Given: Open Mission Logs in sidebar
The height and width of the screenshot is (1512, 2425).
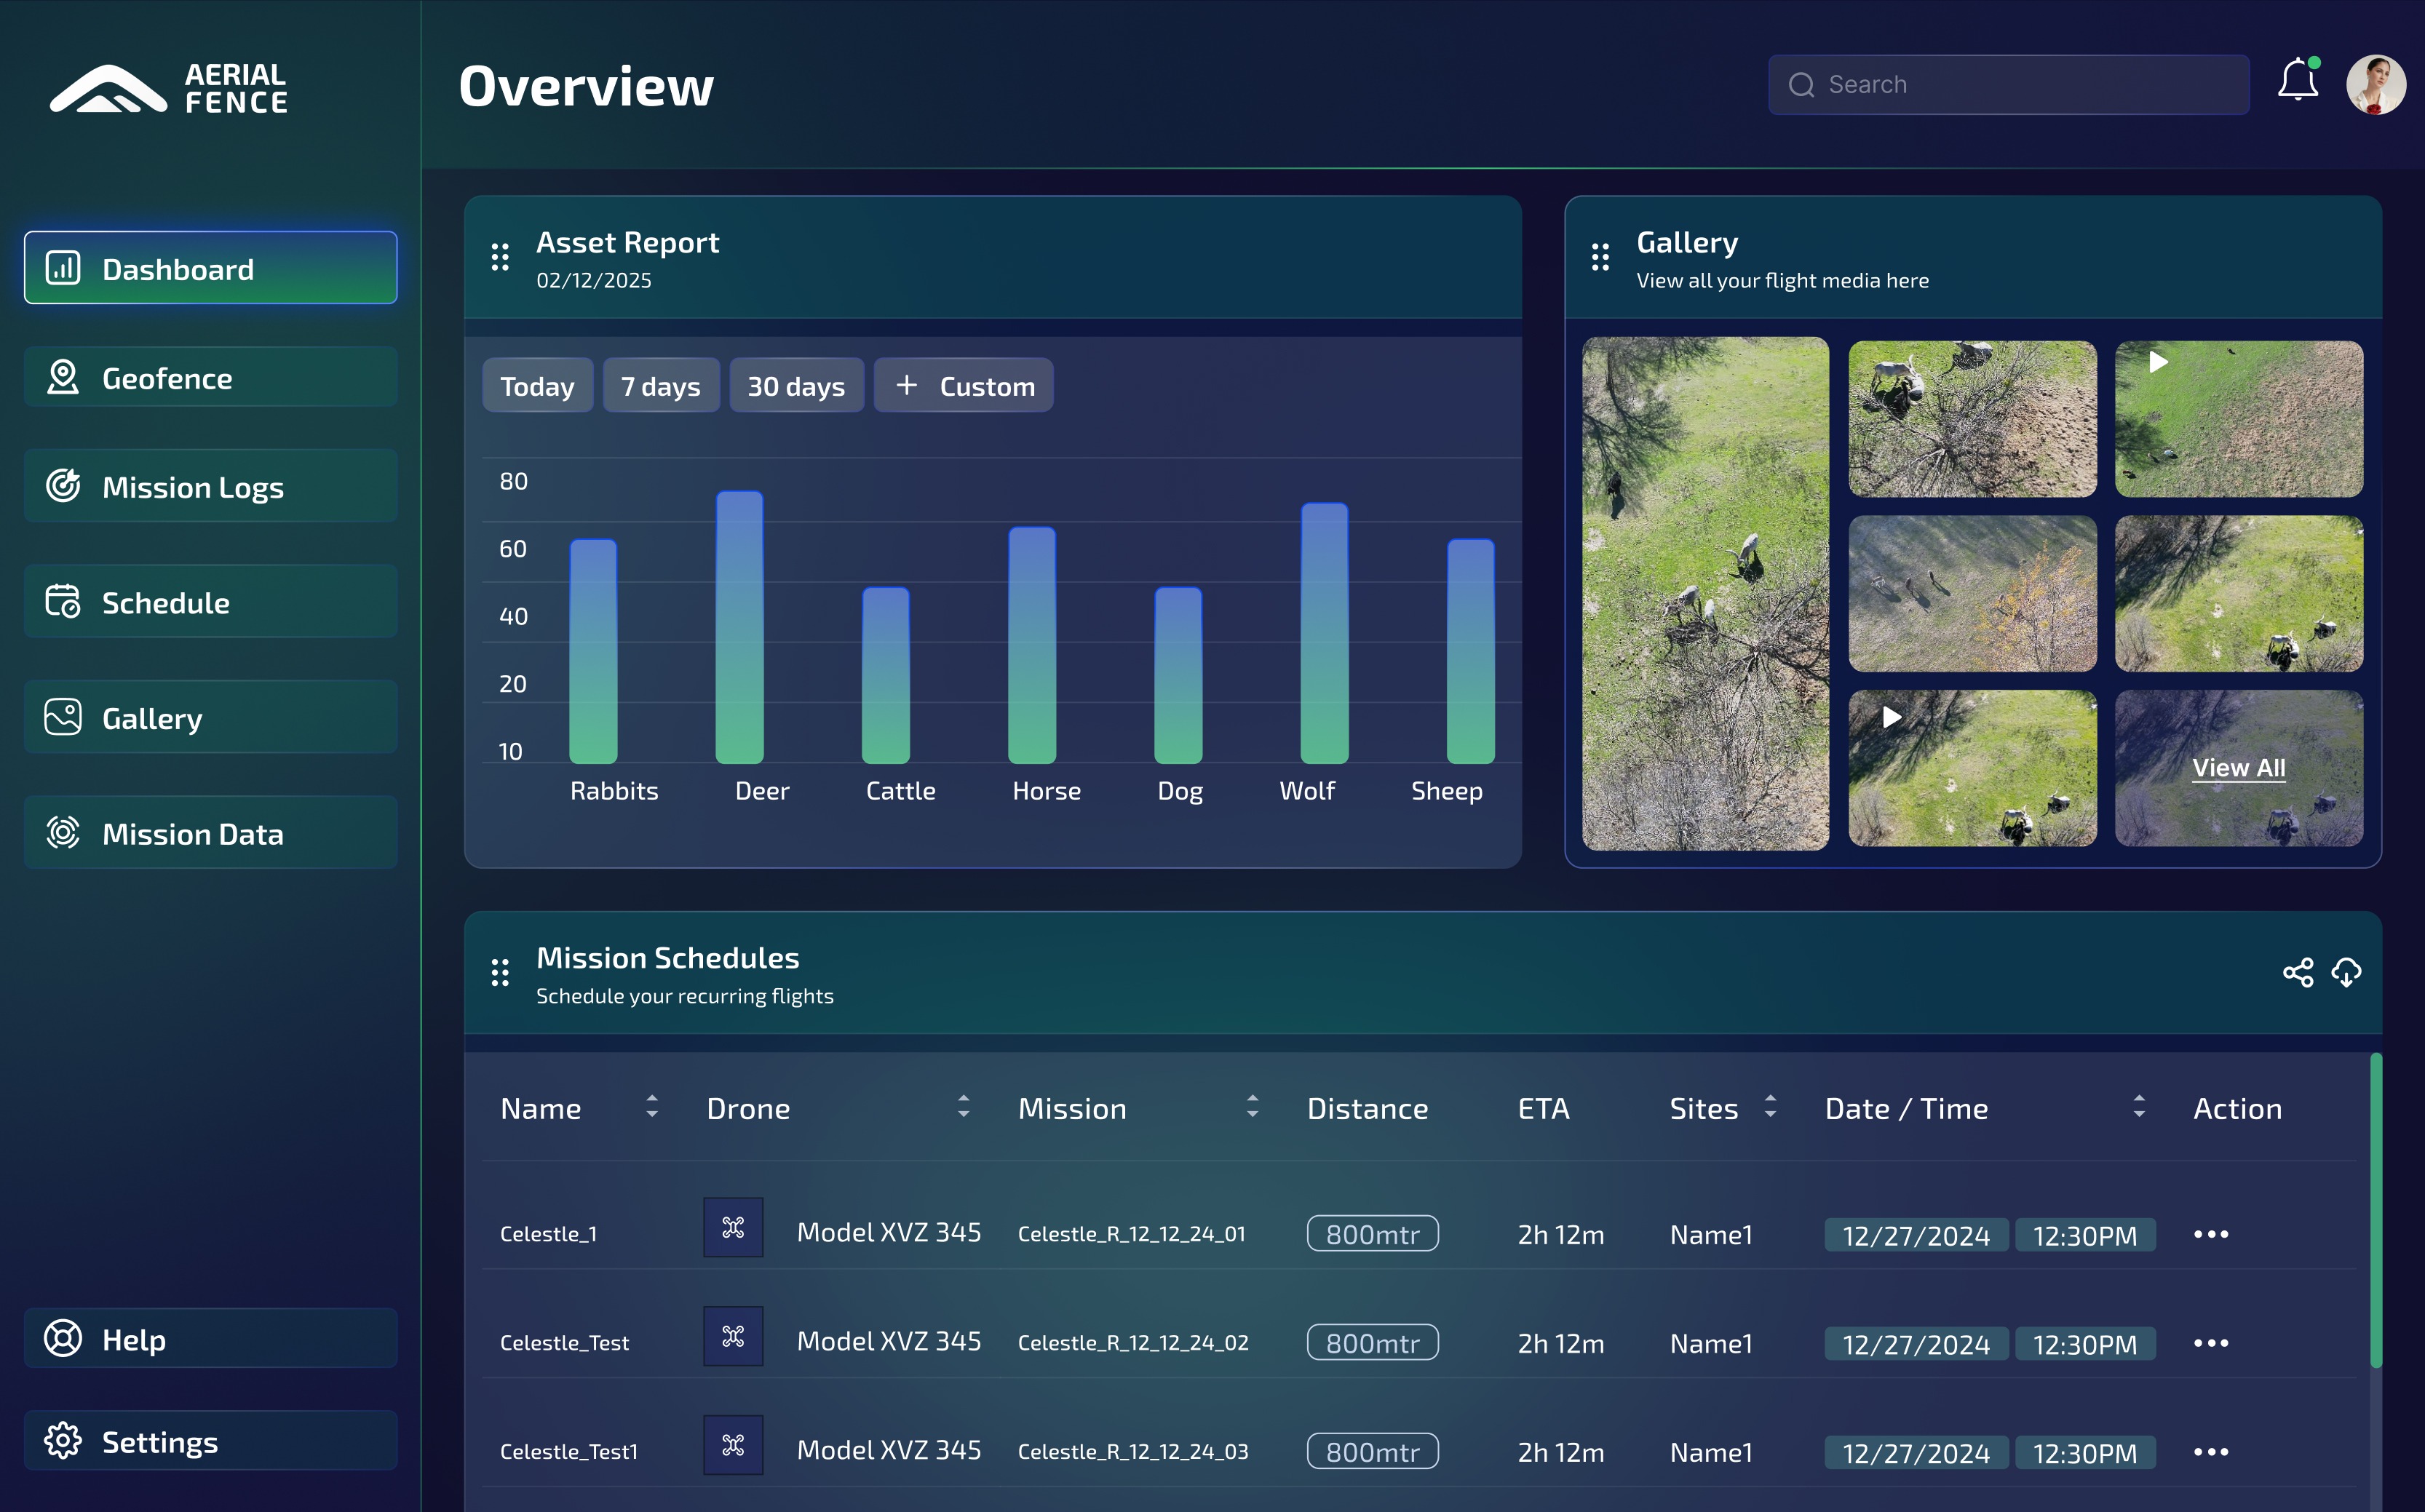Looking at the screenshot, I should (x=210, y=487).
